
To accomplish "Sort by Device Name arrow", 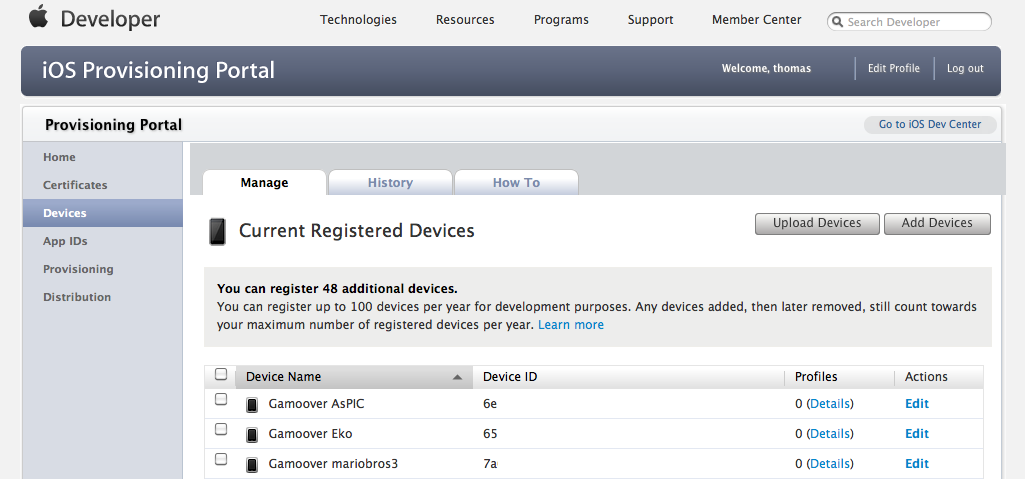I will tap(458, 377).
